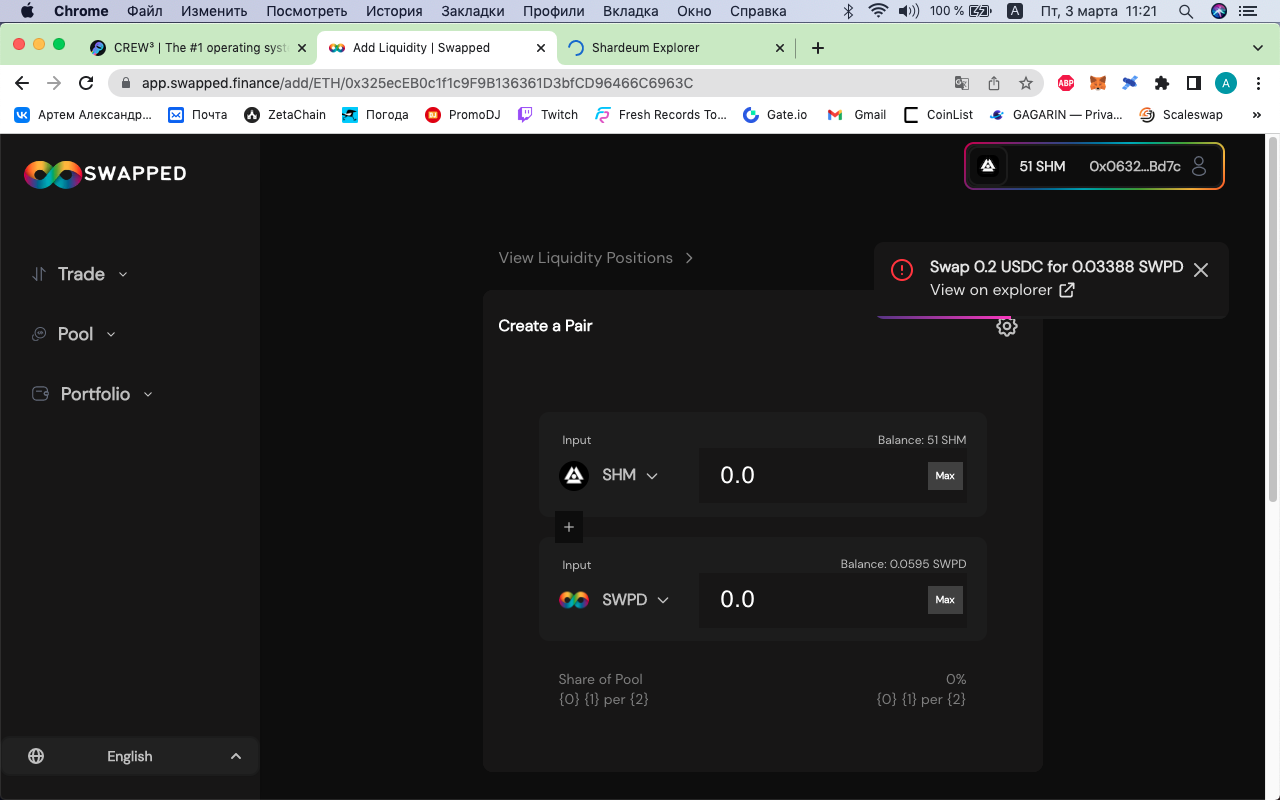Click the translate page icon
This screenshot has height=800, width=1280.
point(962,84)
